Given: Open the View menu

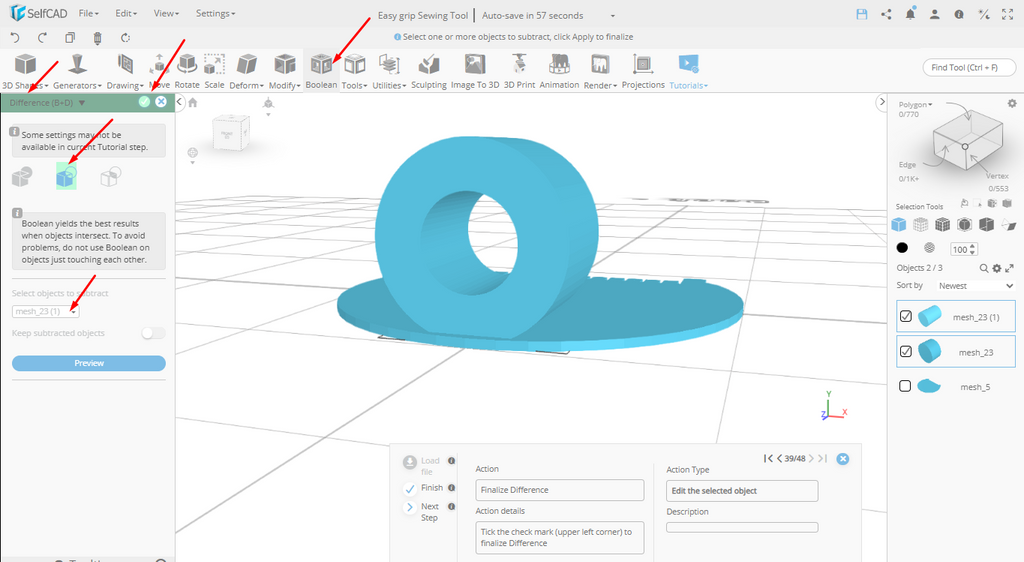Looking at the screenshot, I should (x=166, y=14).
